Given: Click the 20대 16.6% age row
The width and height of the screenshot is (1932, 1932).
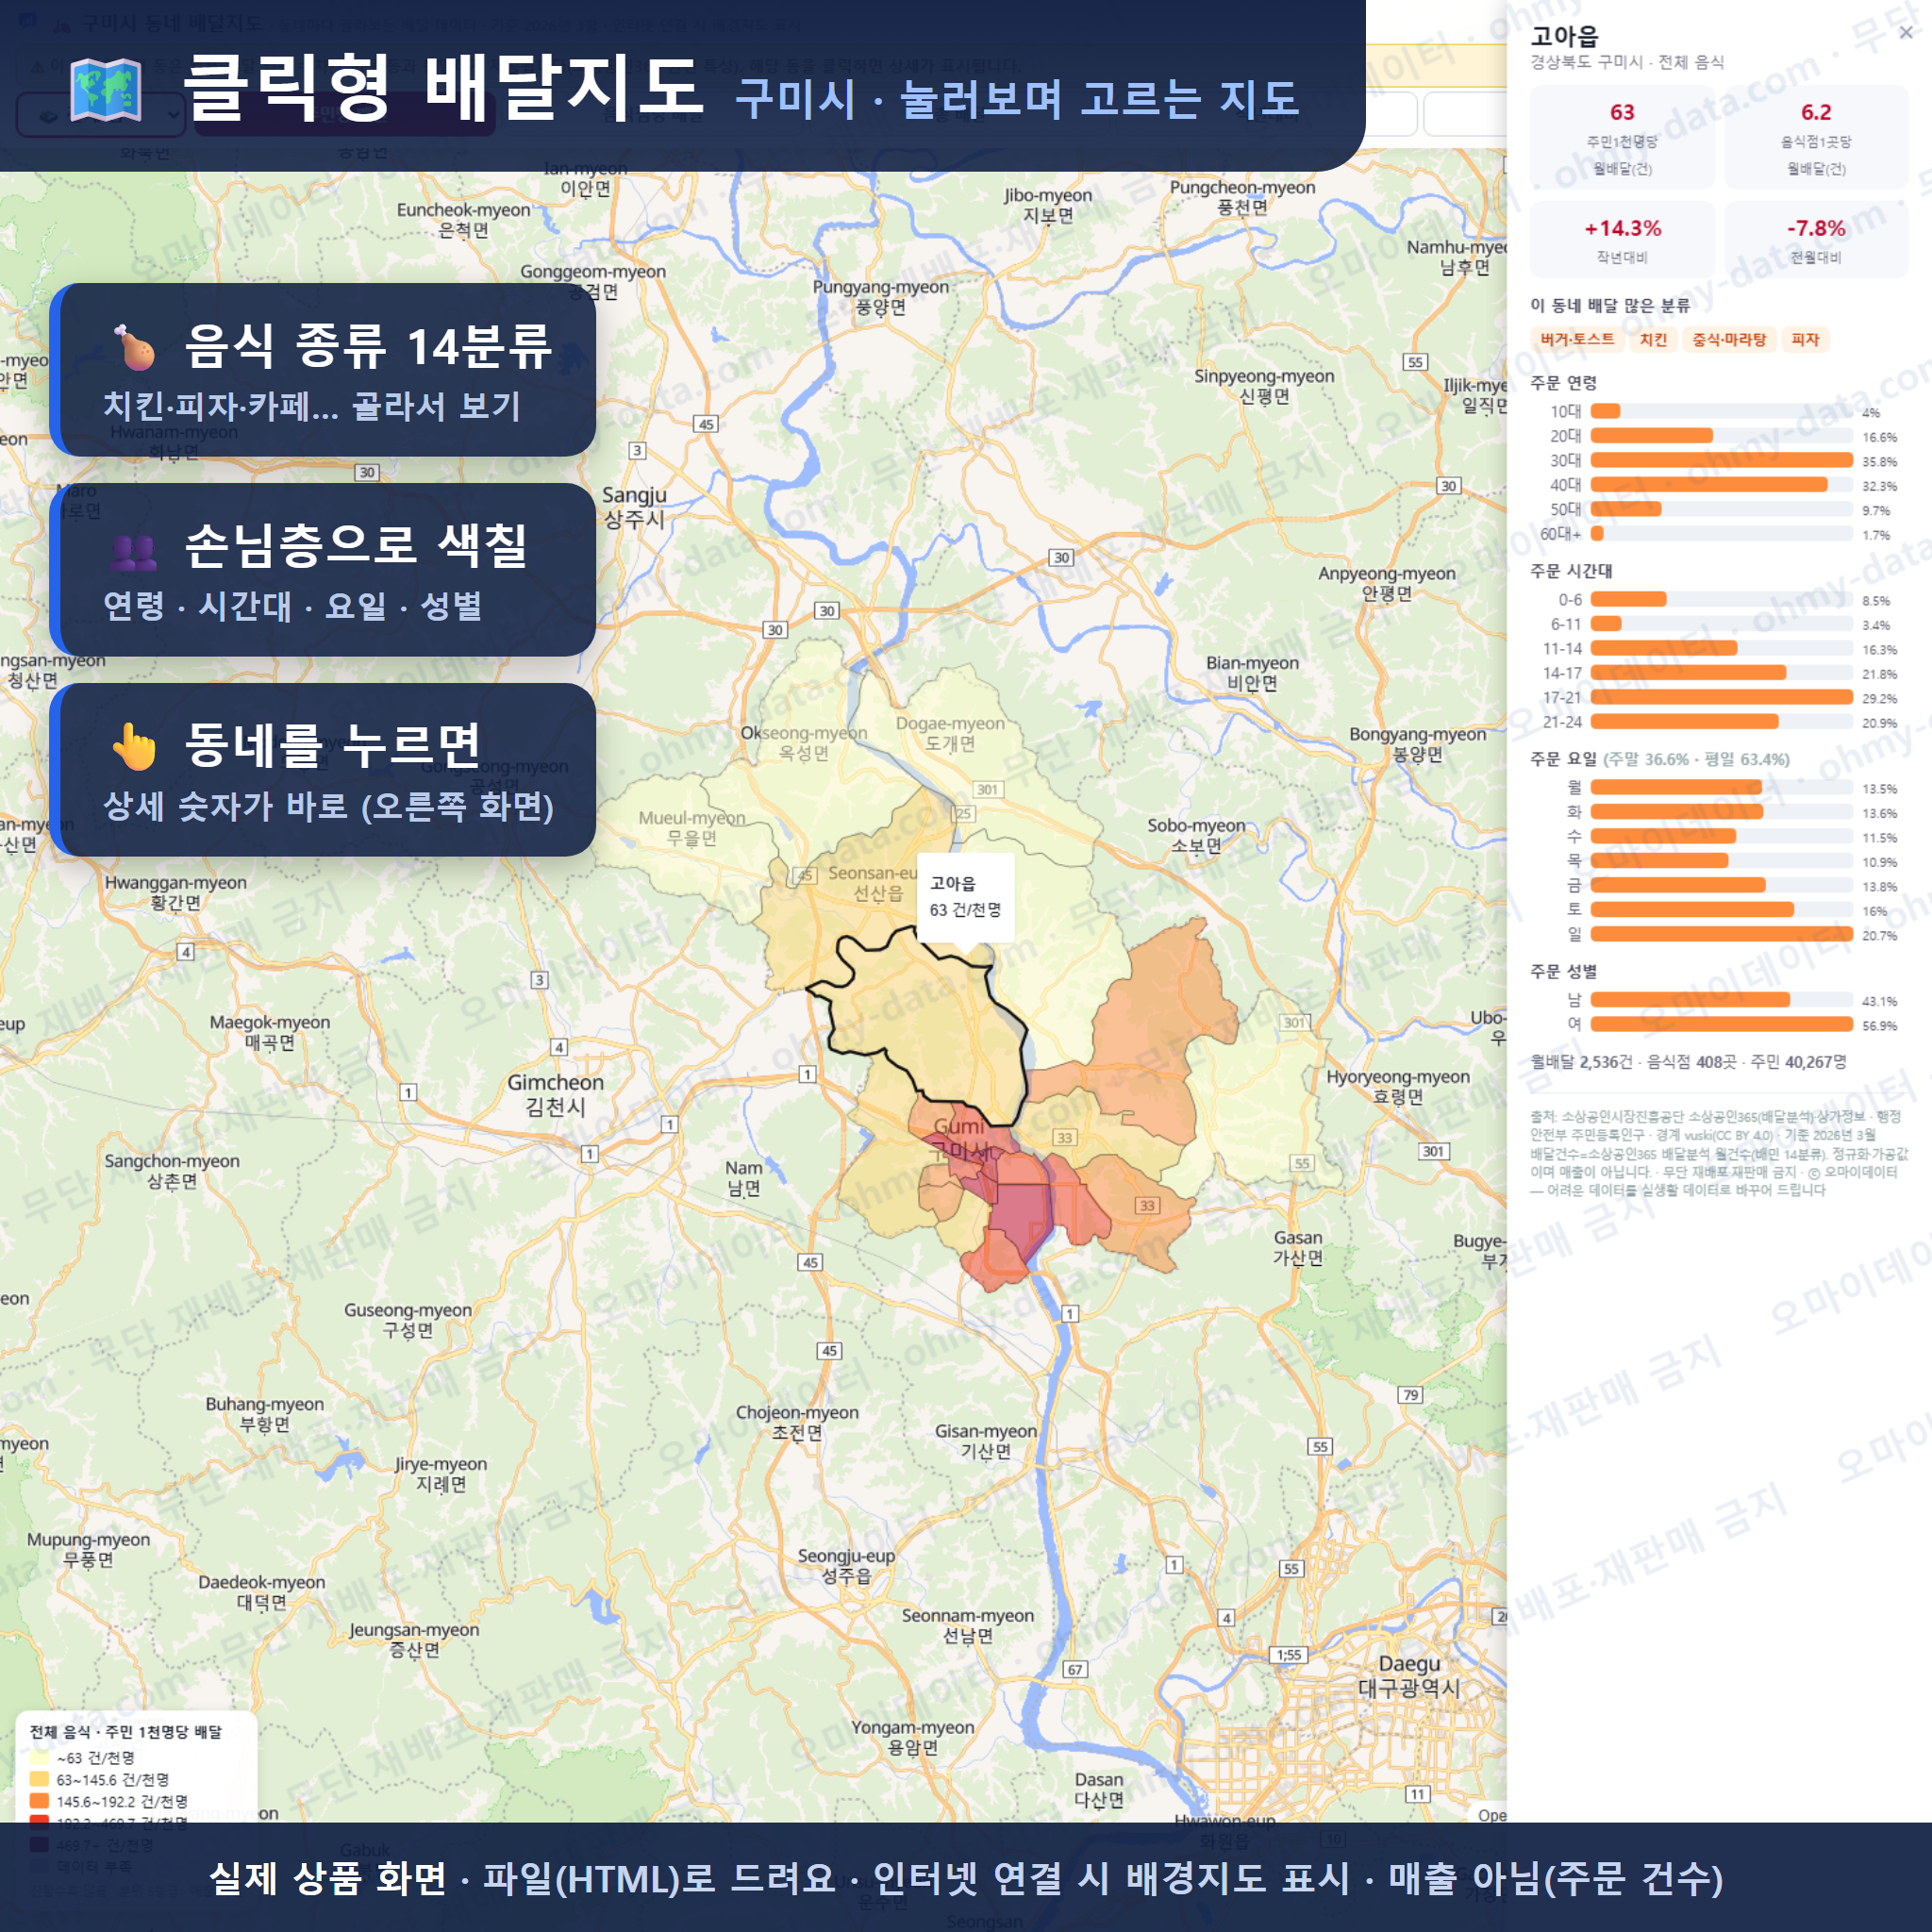Looking at the screenshot, I should 1719,436.
